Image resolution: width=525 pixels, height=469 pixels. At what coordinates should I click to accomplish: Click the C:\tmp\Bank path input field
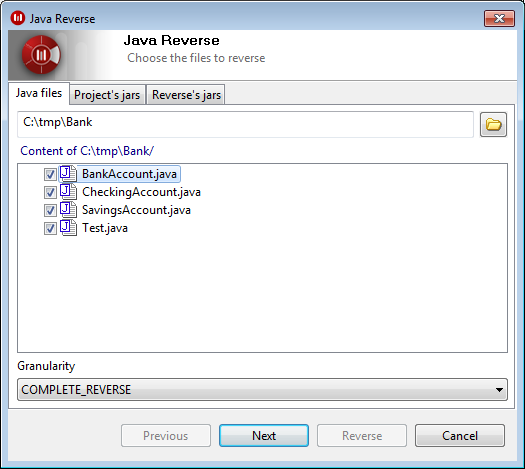(x=245, y=124)
